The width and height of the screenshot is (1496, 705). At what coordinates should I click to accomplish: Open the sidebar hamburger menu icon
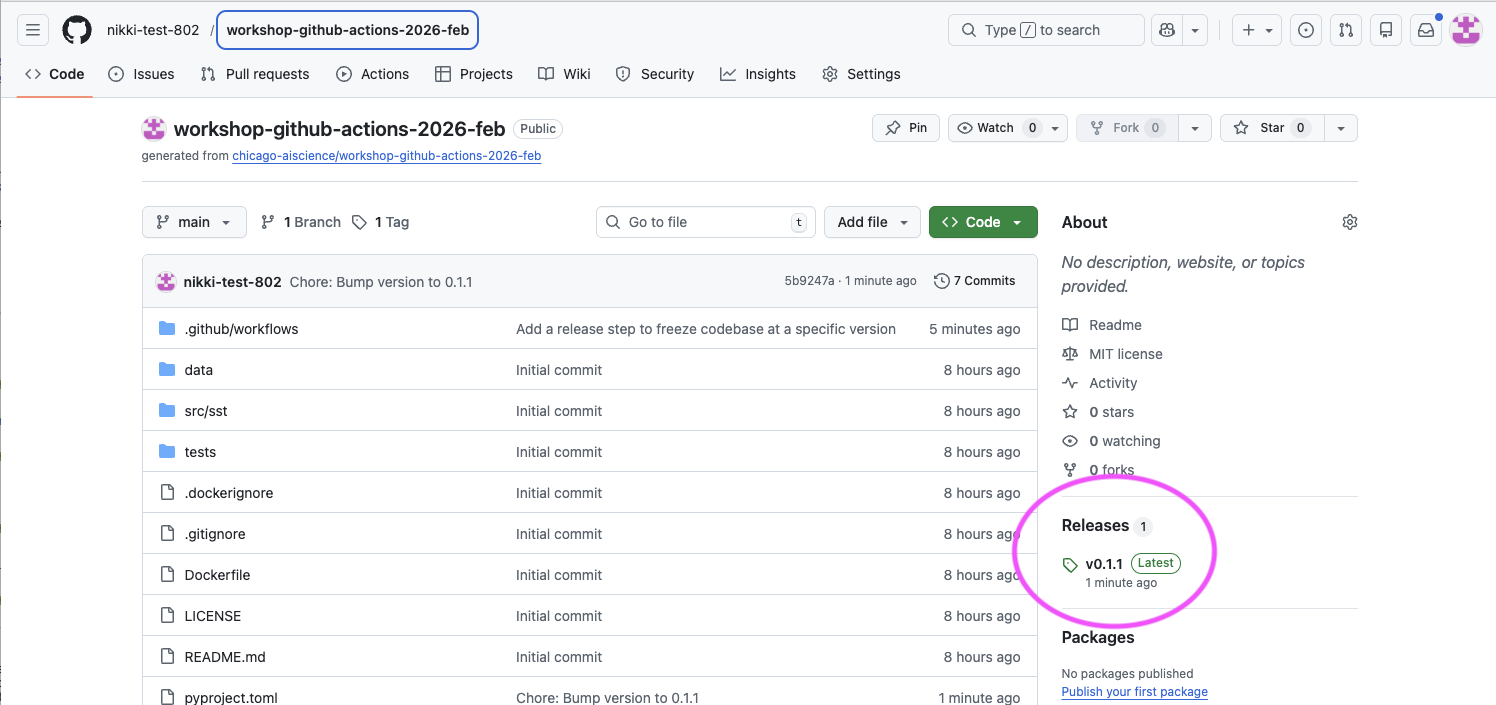coord(32,29)
